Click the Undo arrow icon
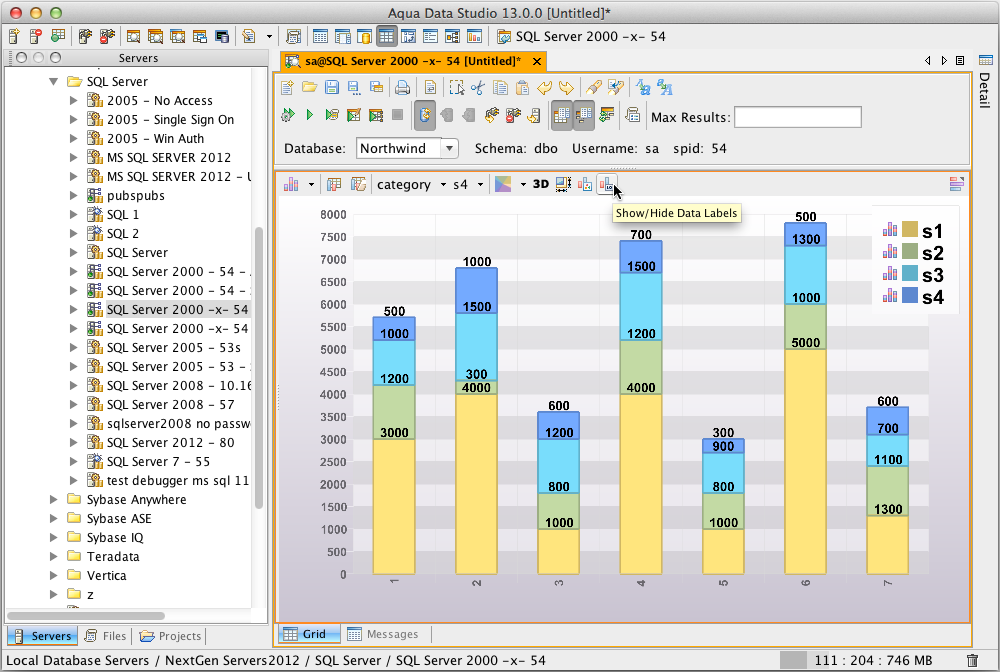The height and width of the screenshot is (672, 1000). coord(546,88)
